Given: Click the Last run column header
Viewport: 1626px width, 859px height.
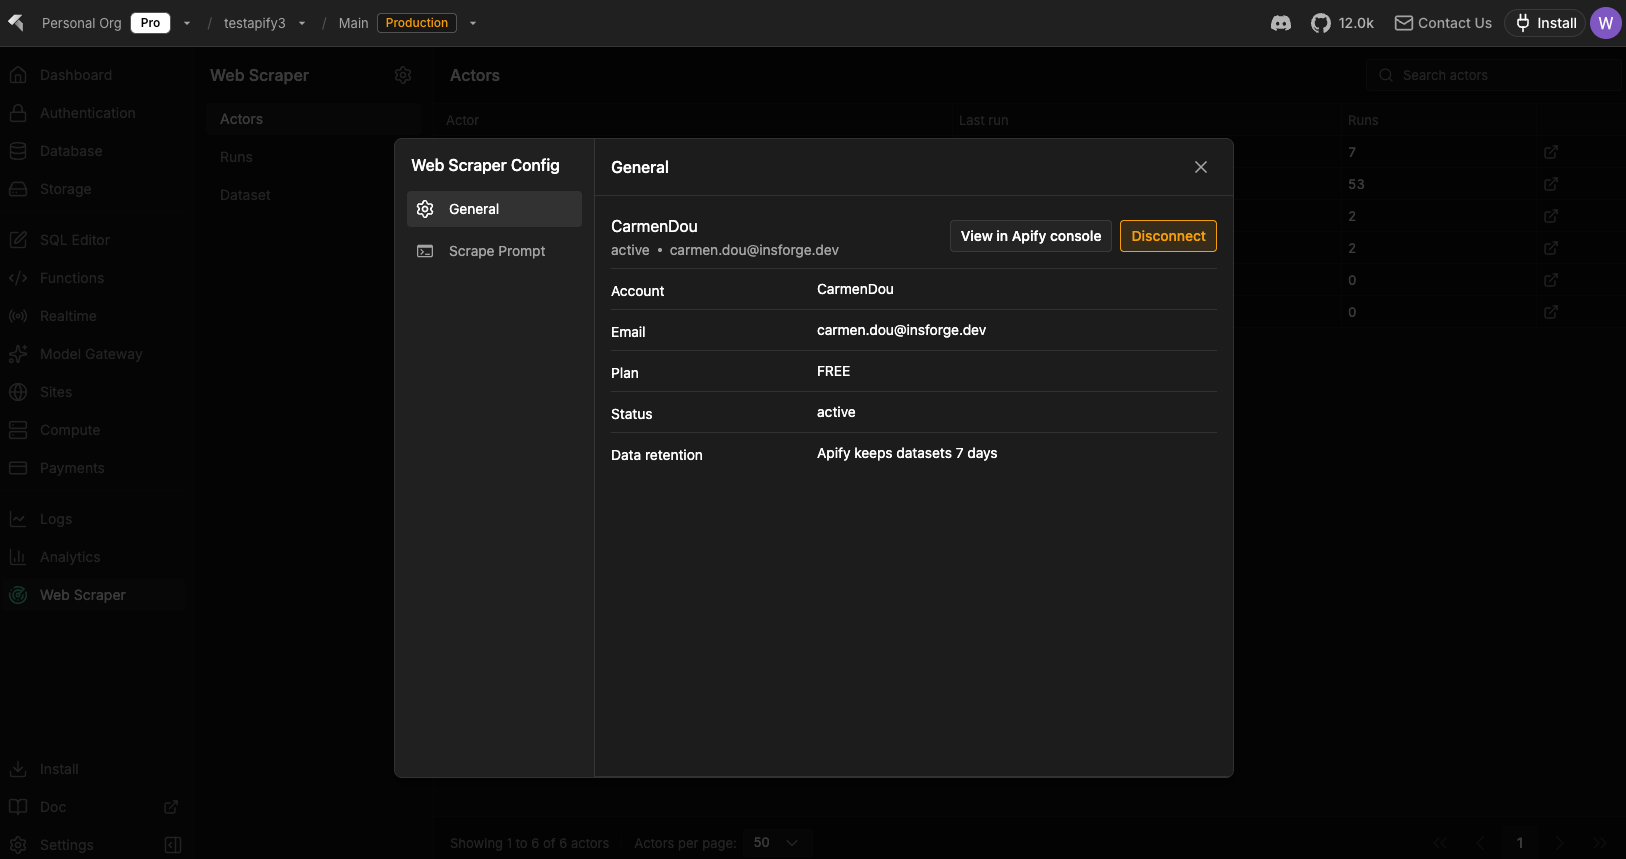Looking at the screenshot, I should (983, 120).
